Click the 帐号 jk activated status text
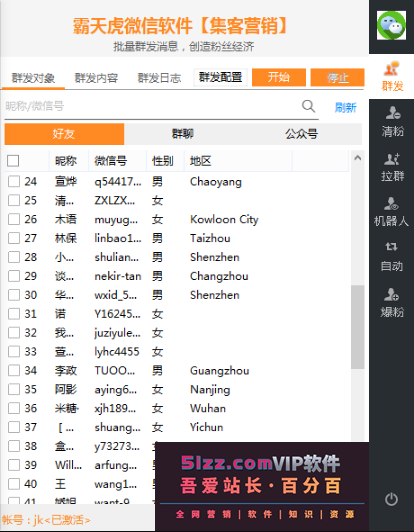The height and width of the screenshot is (532, 414). click(46, 520)
